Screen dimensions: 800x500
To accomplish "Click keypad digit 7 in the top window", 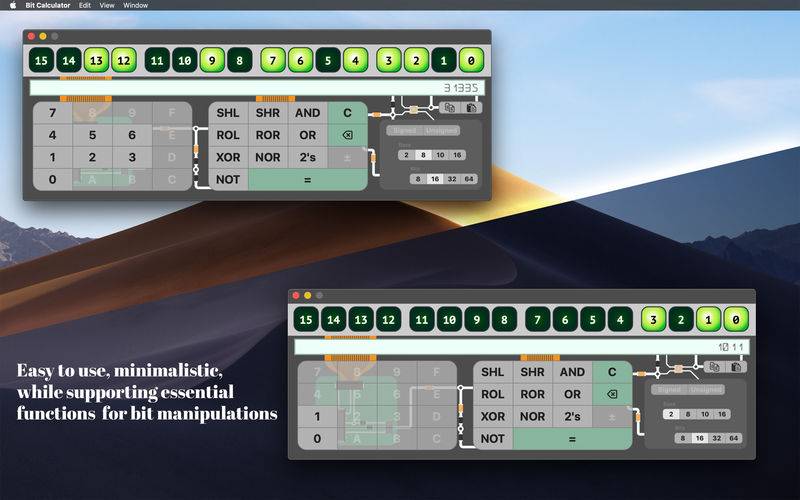I will pyautogui.click(x=53, y=113).
